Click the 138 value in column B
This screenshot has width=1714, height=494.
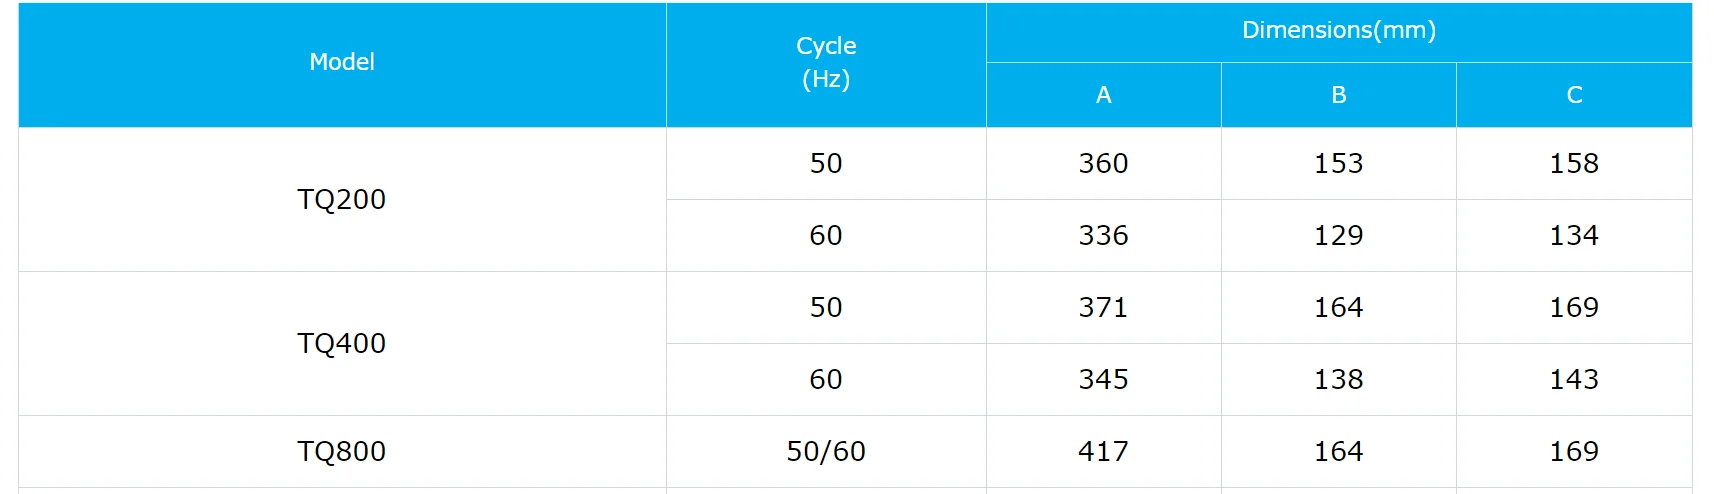pos(1339,379)
